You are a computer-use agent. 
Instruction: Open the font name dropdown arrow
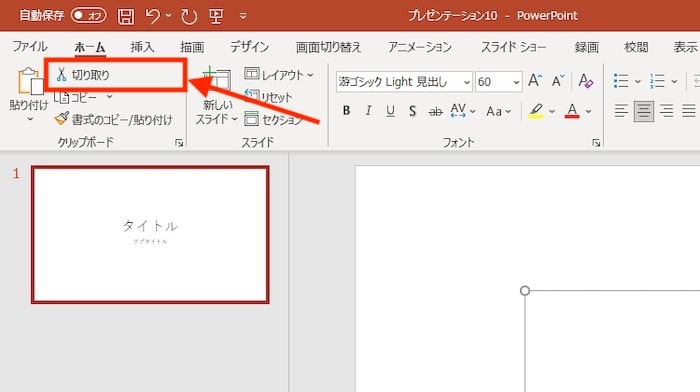[467, 83]
